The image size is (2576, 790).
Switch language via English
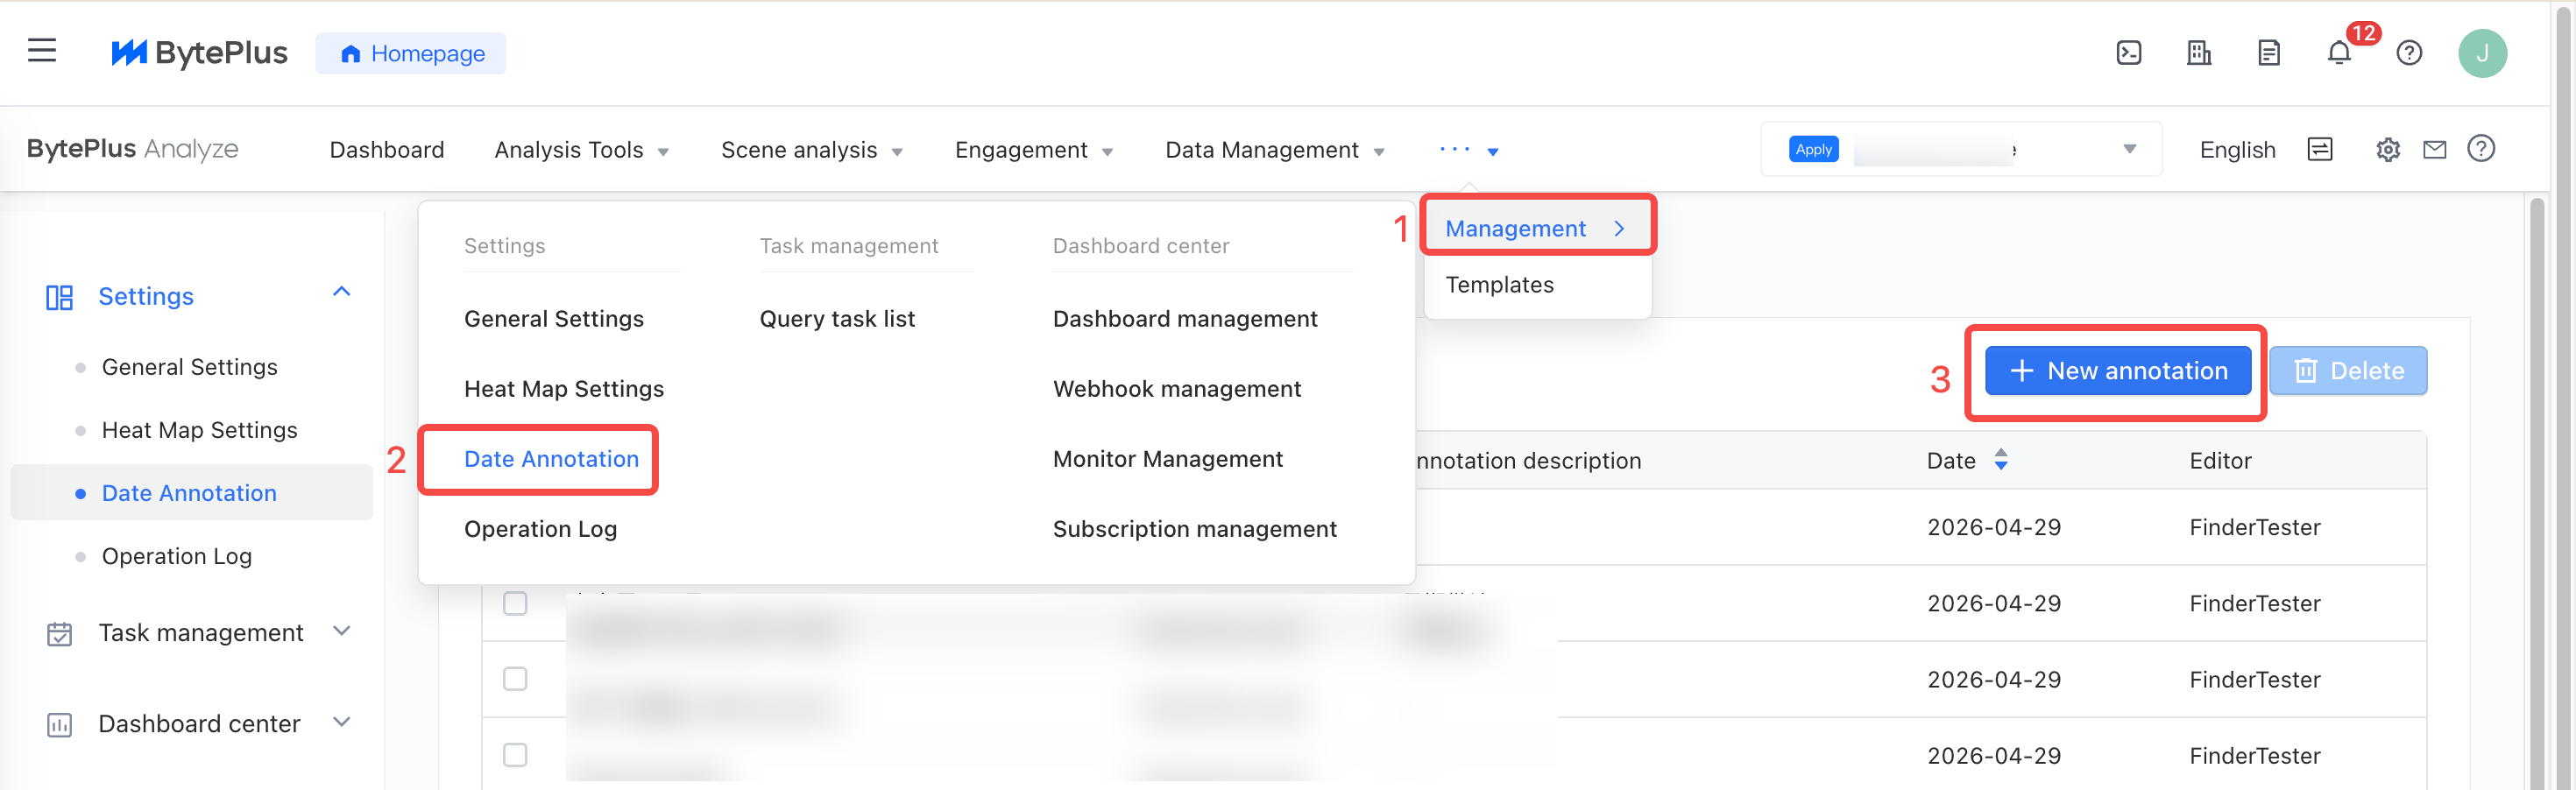[2237, 150]
